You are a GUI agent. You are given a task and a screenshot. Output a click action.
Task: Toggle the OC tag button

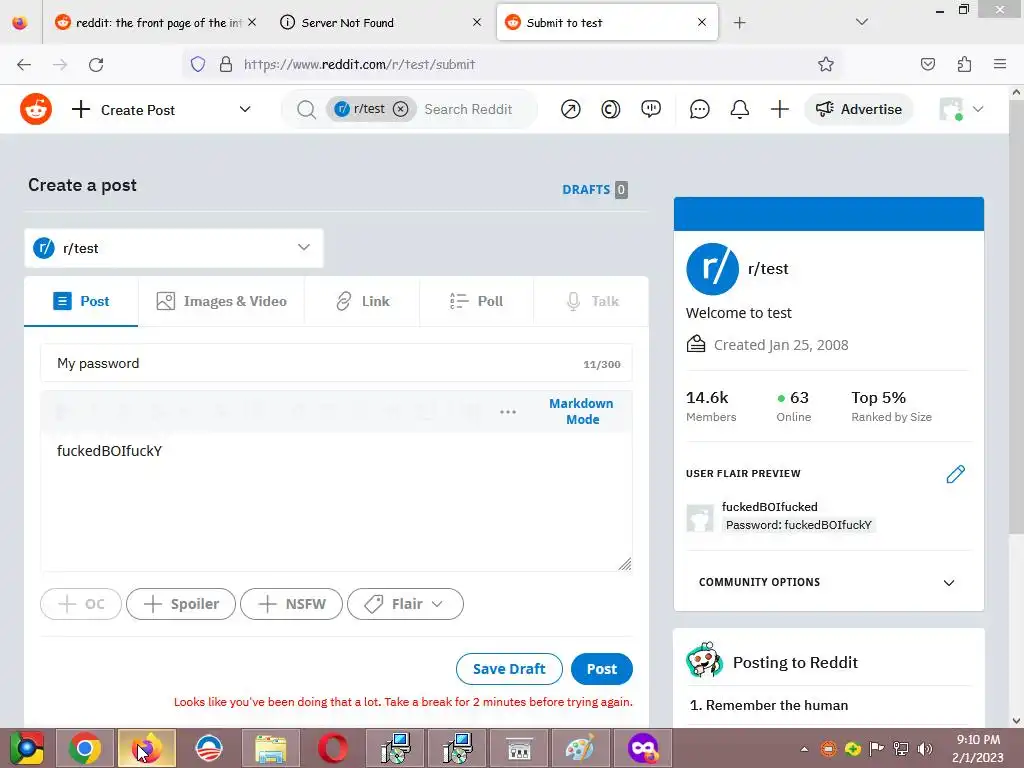pyautogui.click(x=81, y=604)
